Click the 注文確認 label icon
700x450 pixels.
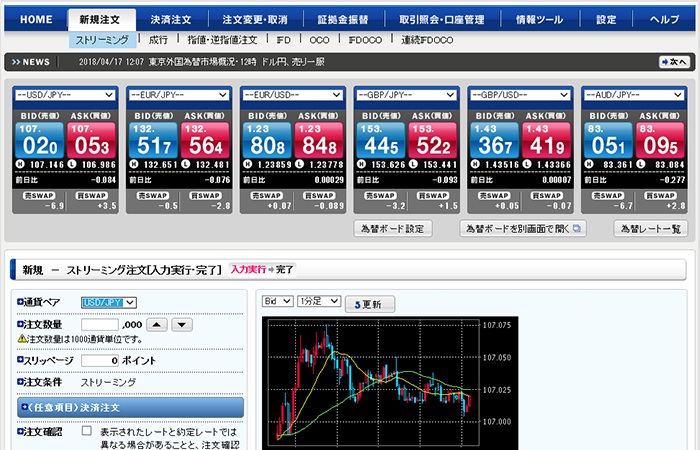click(x=20, y=431)
